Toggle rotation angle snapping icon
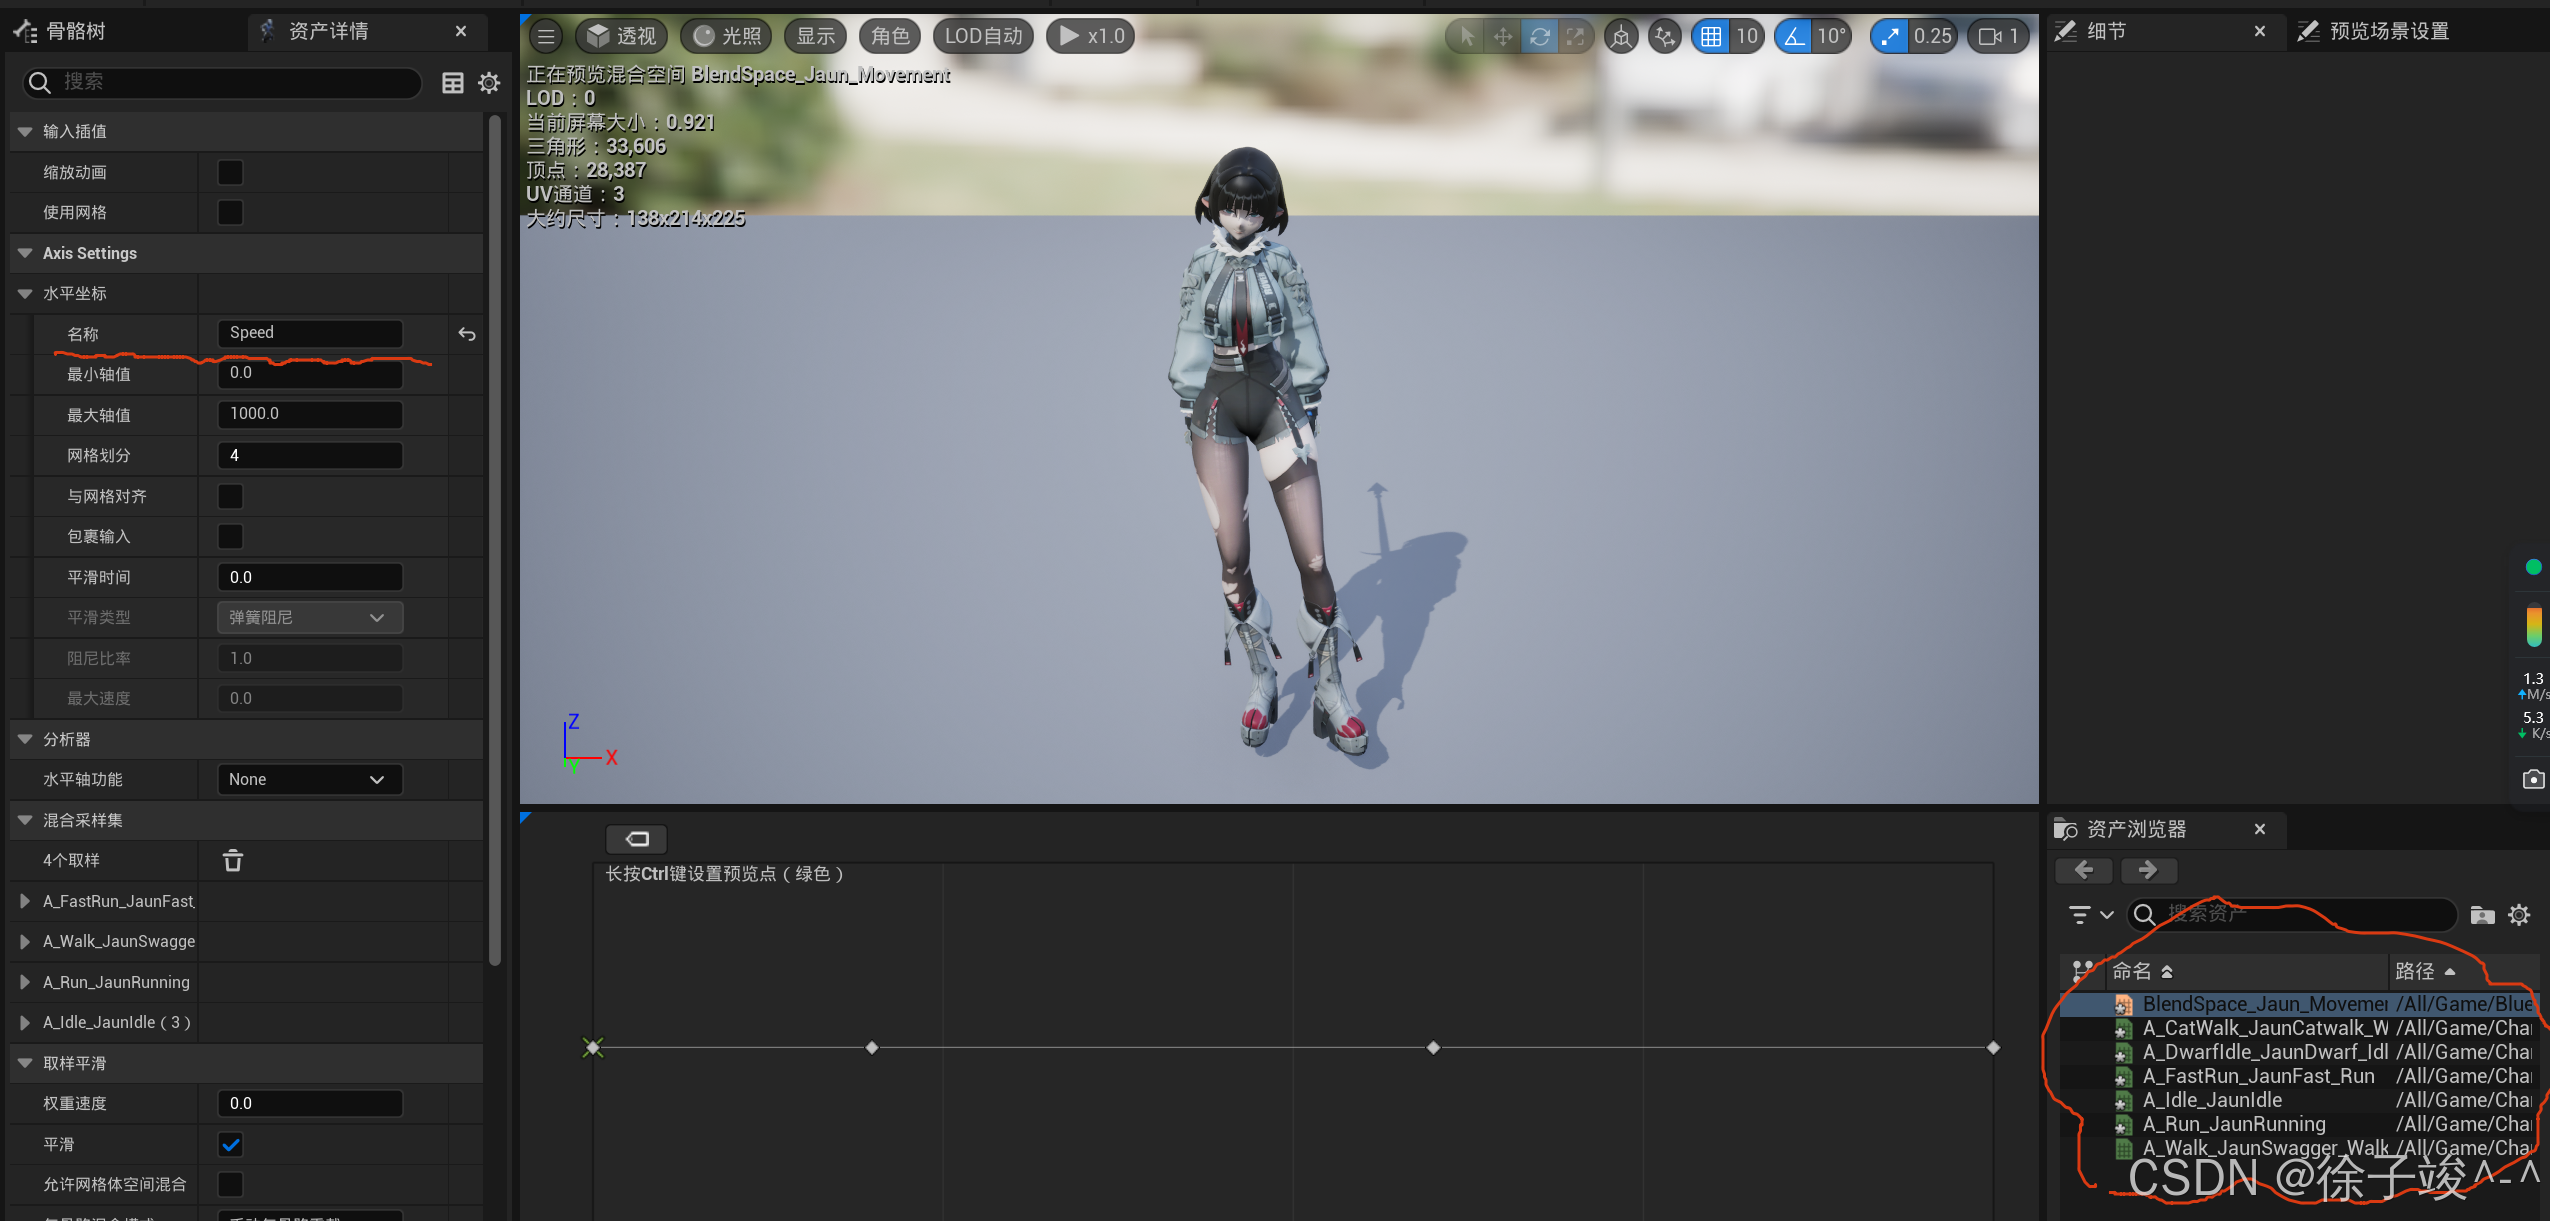Viewport: 2550px width, 1221px height. coord(1795,37)
